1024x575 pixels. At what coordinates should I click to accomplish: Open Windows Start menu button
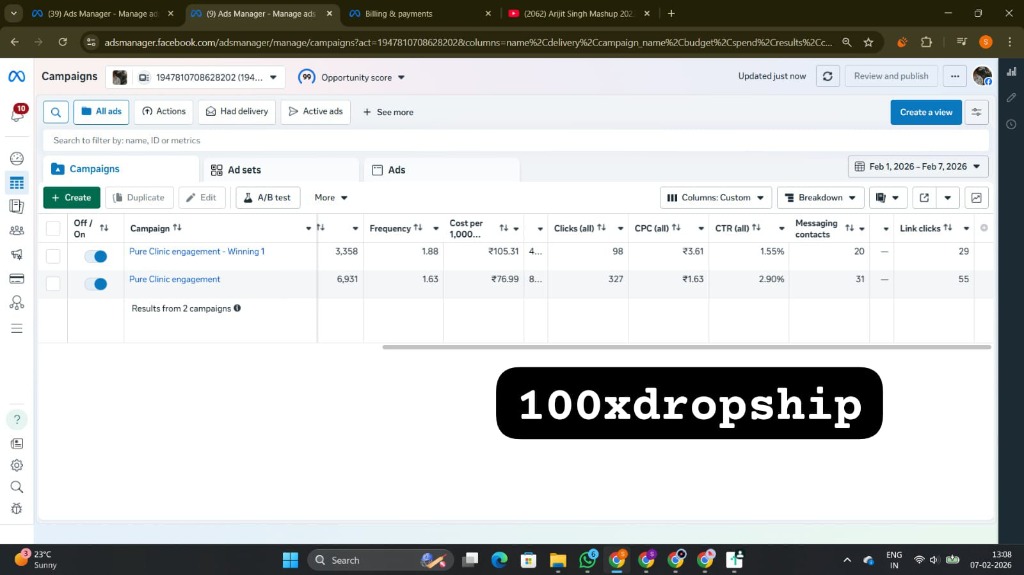point(290,560)
